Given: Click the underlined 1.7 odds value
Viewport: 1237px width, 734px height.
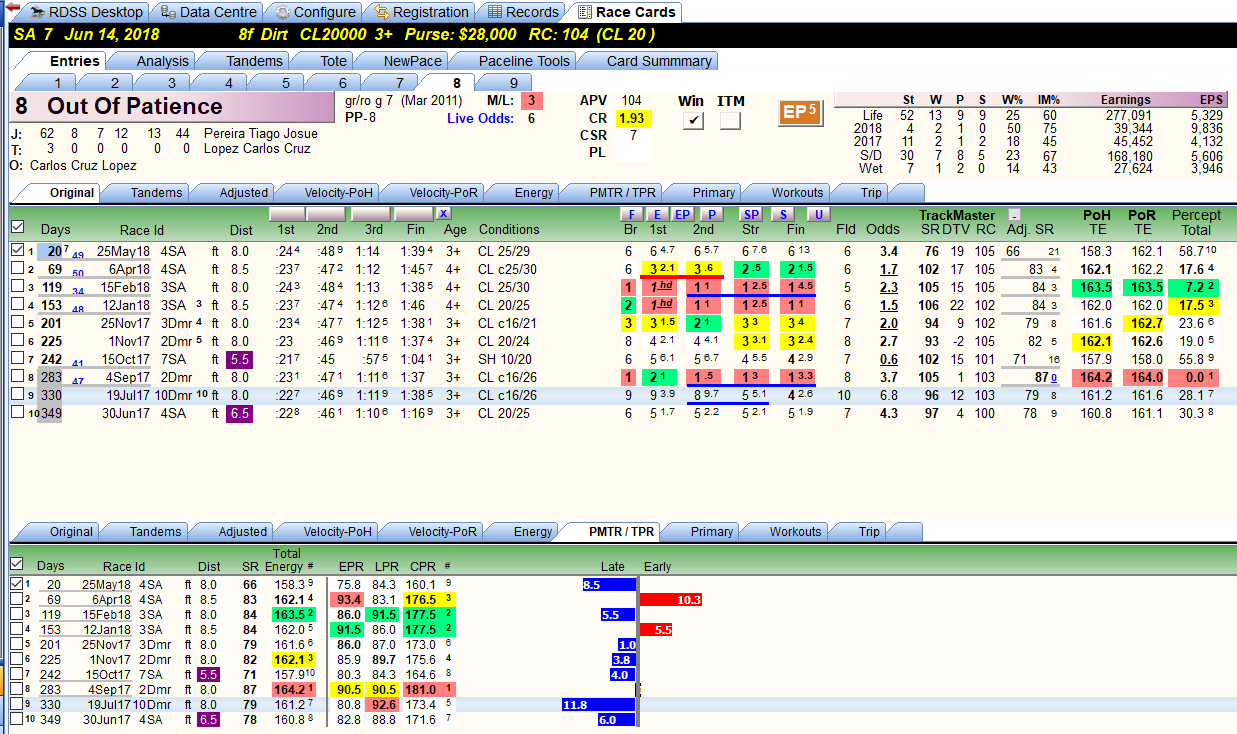Looking at the screenshot, I should pos(888,269).
